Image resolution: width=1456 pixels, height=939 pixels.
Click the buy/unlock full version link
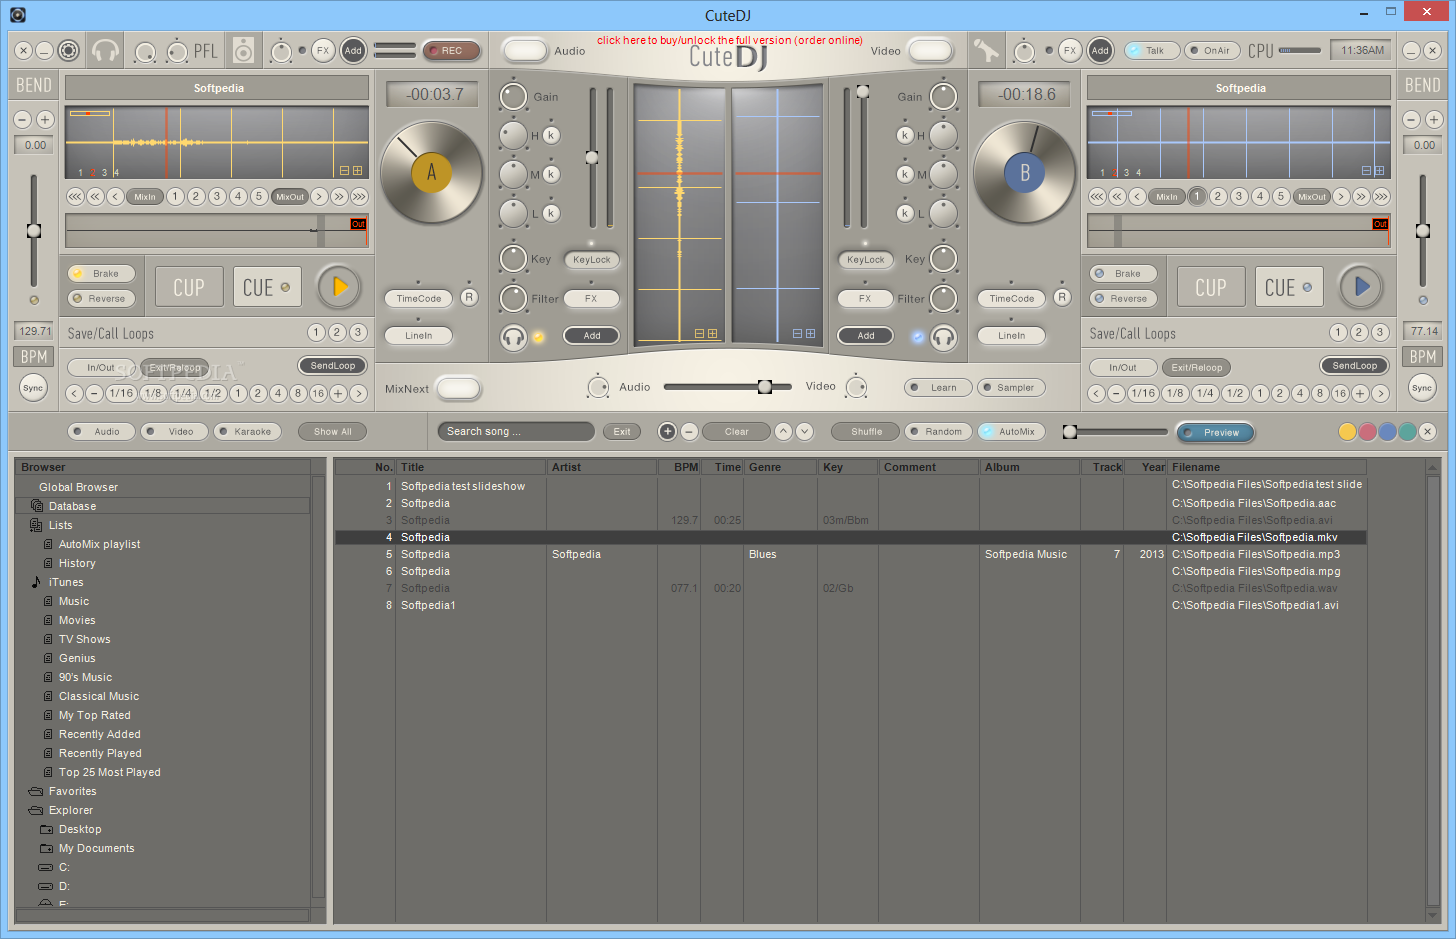pos(729,40)
